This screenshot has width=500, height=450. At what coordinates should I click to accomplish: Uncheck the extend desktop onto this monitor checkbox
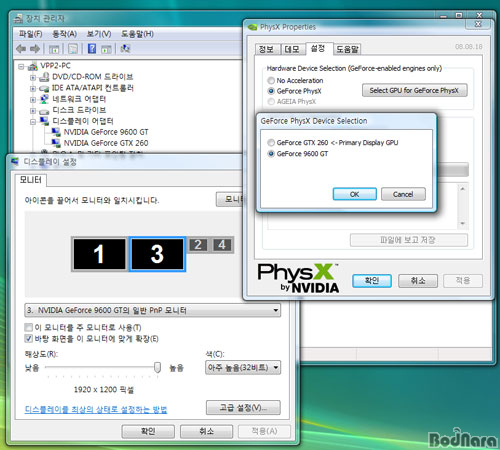click(29, 339)
